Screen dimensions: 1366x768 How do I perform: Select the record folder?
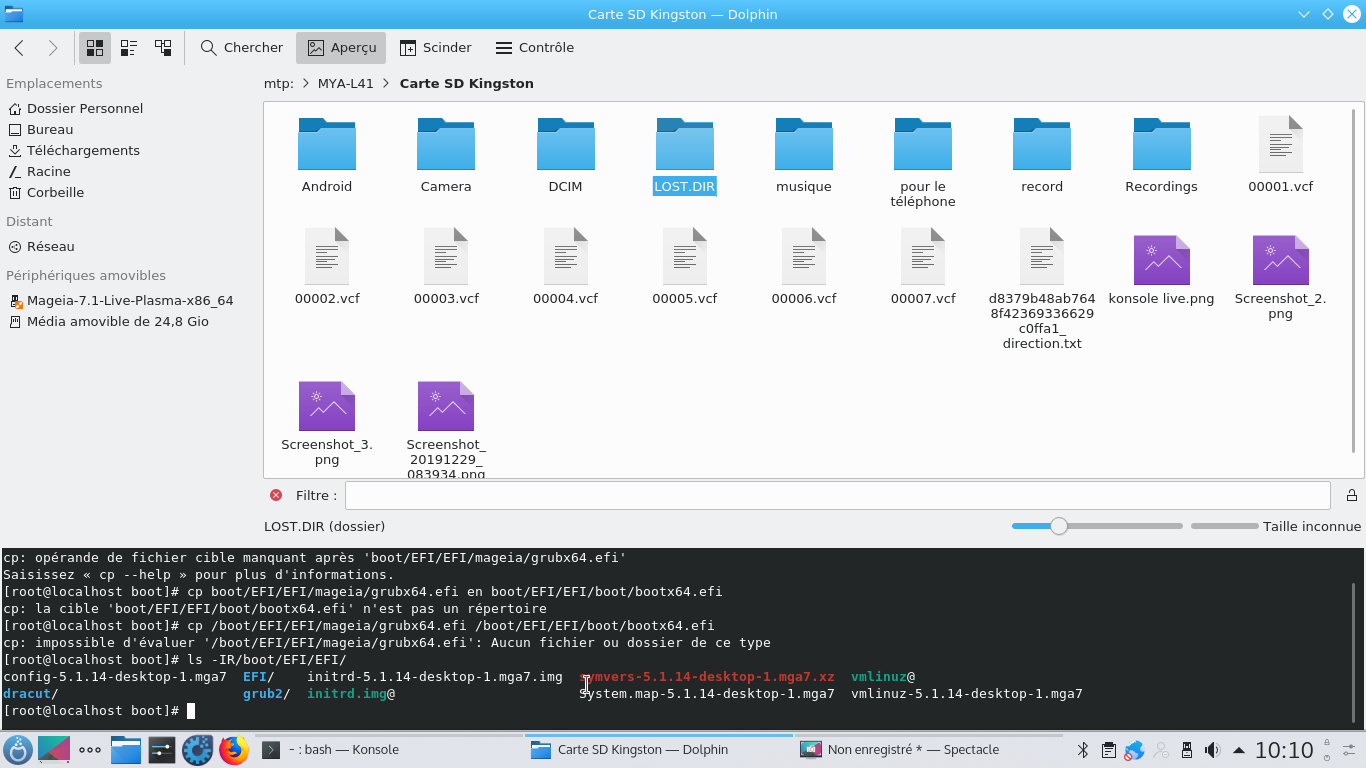(1042, 155)
